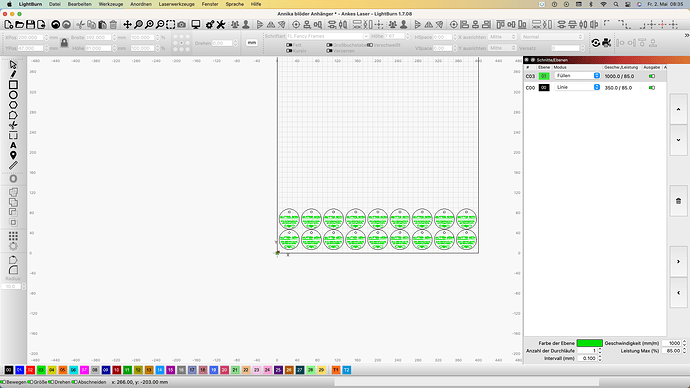The image size is (690, 388).
Task: Click the mm units button
Action: click(x=252, y=43)
